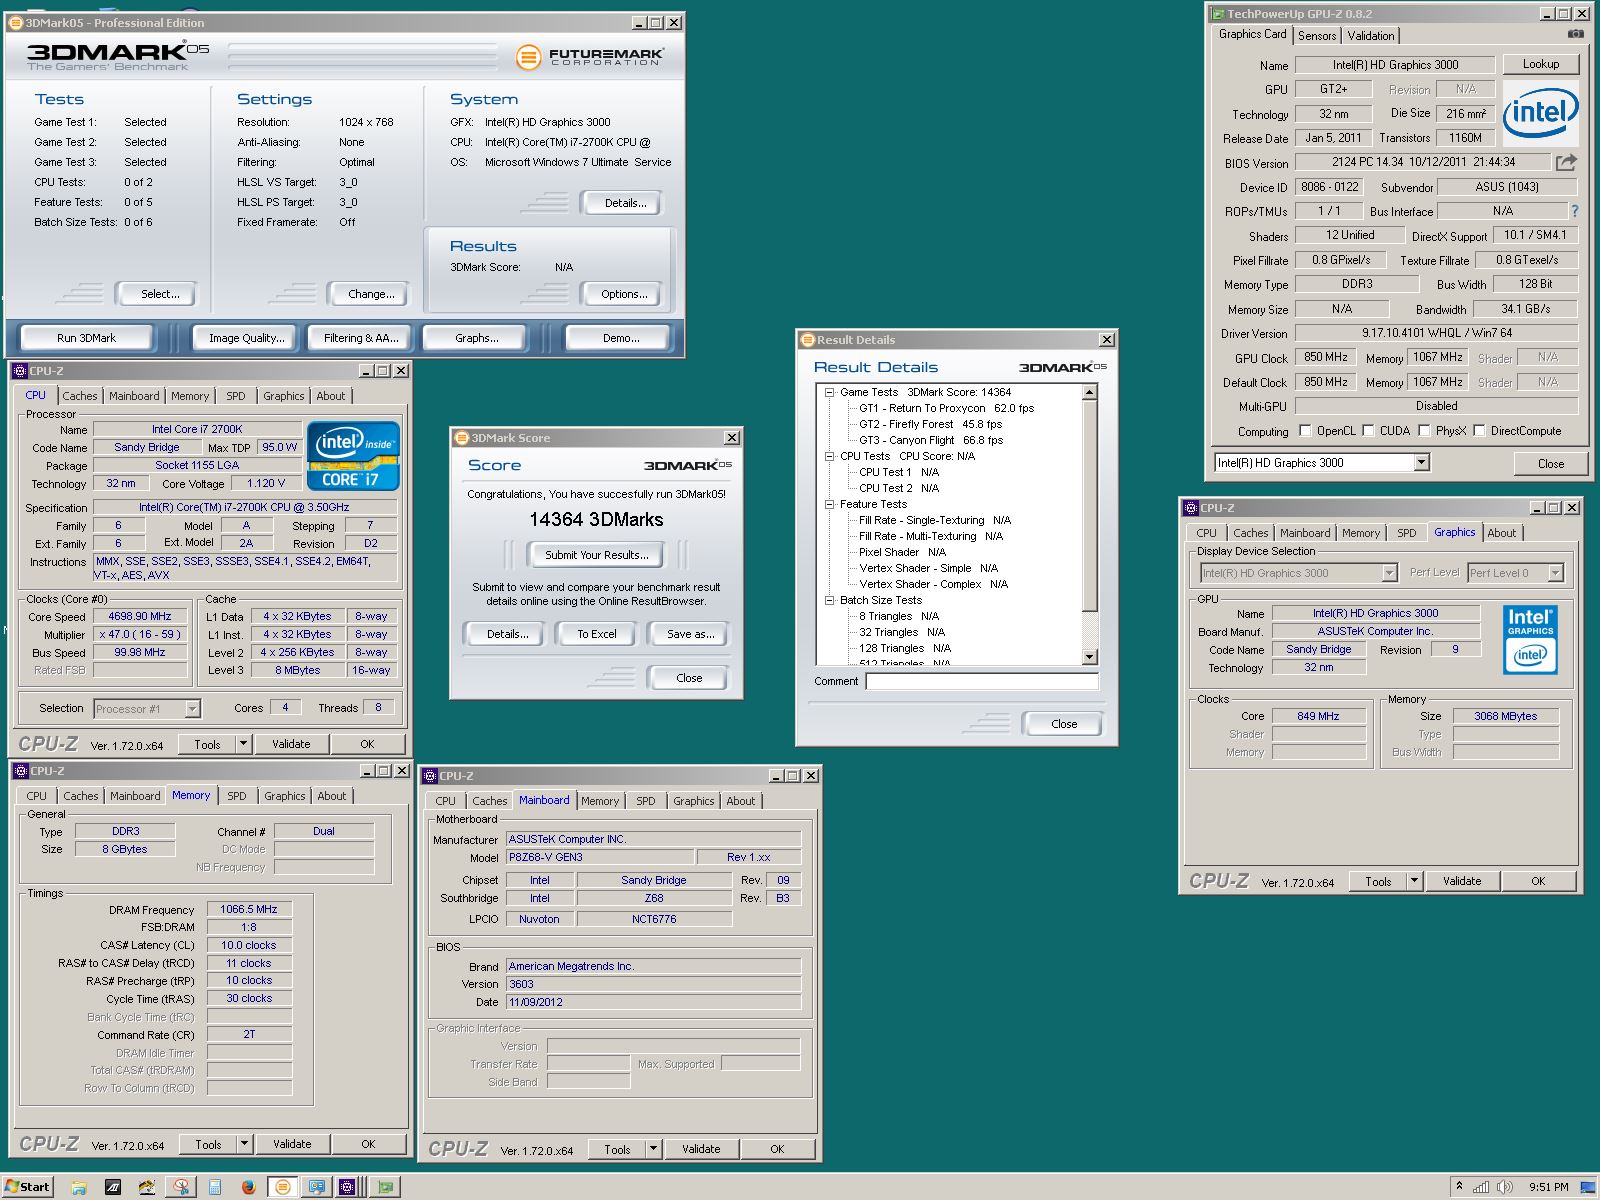
Task: Click the 3DMark Score dialog title icon
Action: pyautogui.click(x=461, y=438)
